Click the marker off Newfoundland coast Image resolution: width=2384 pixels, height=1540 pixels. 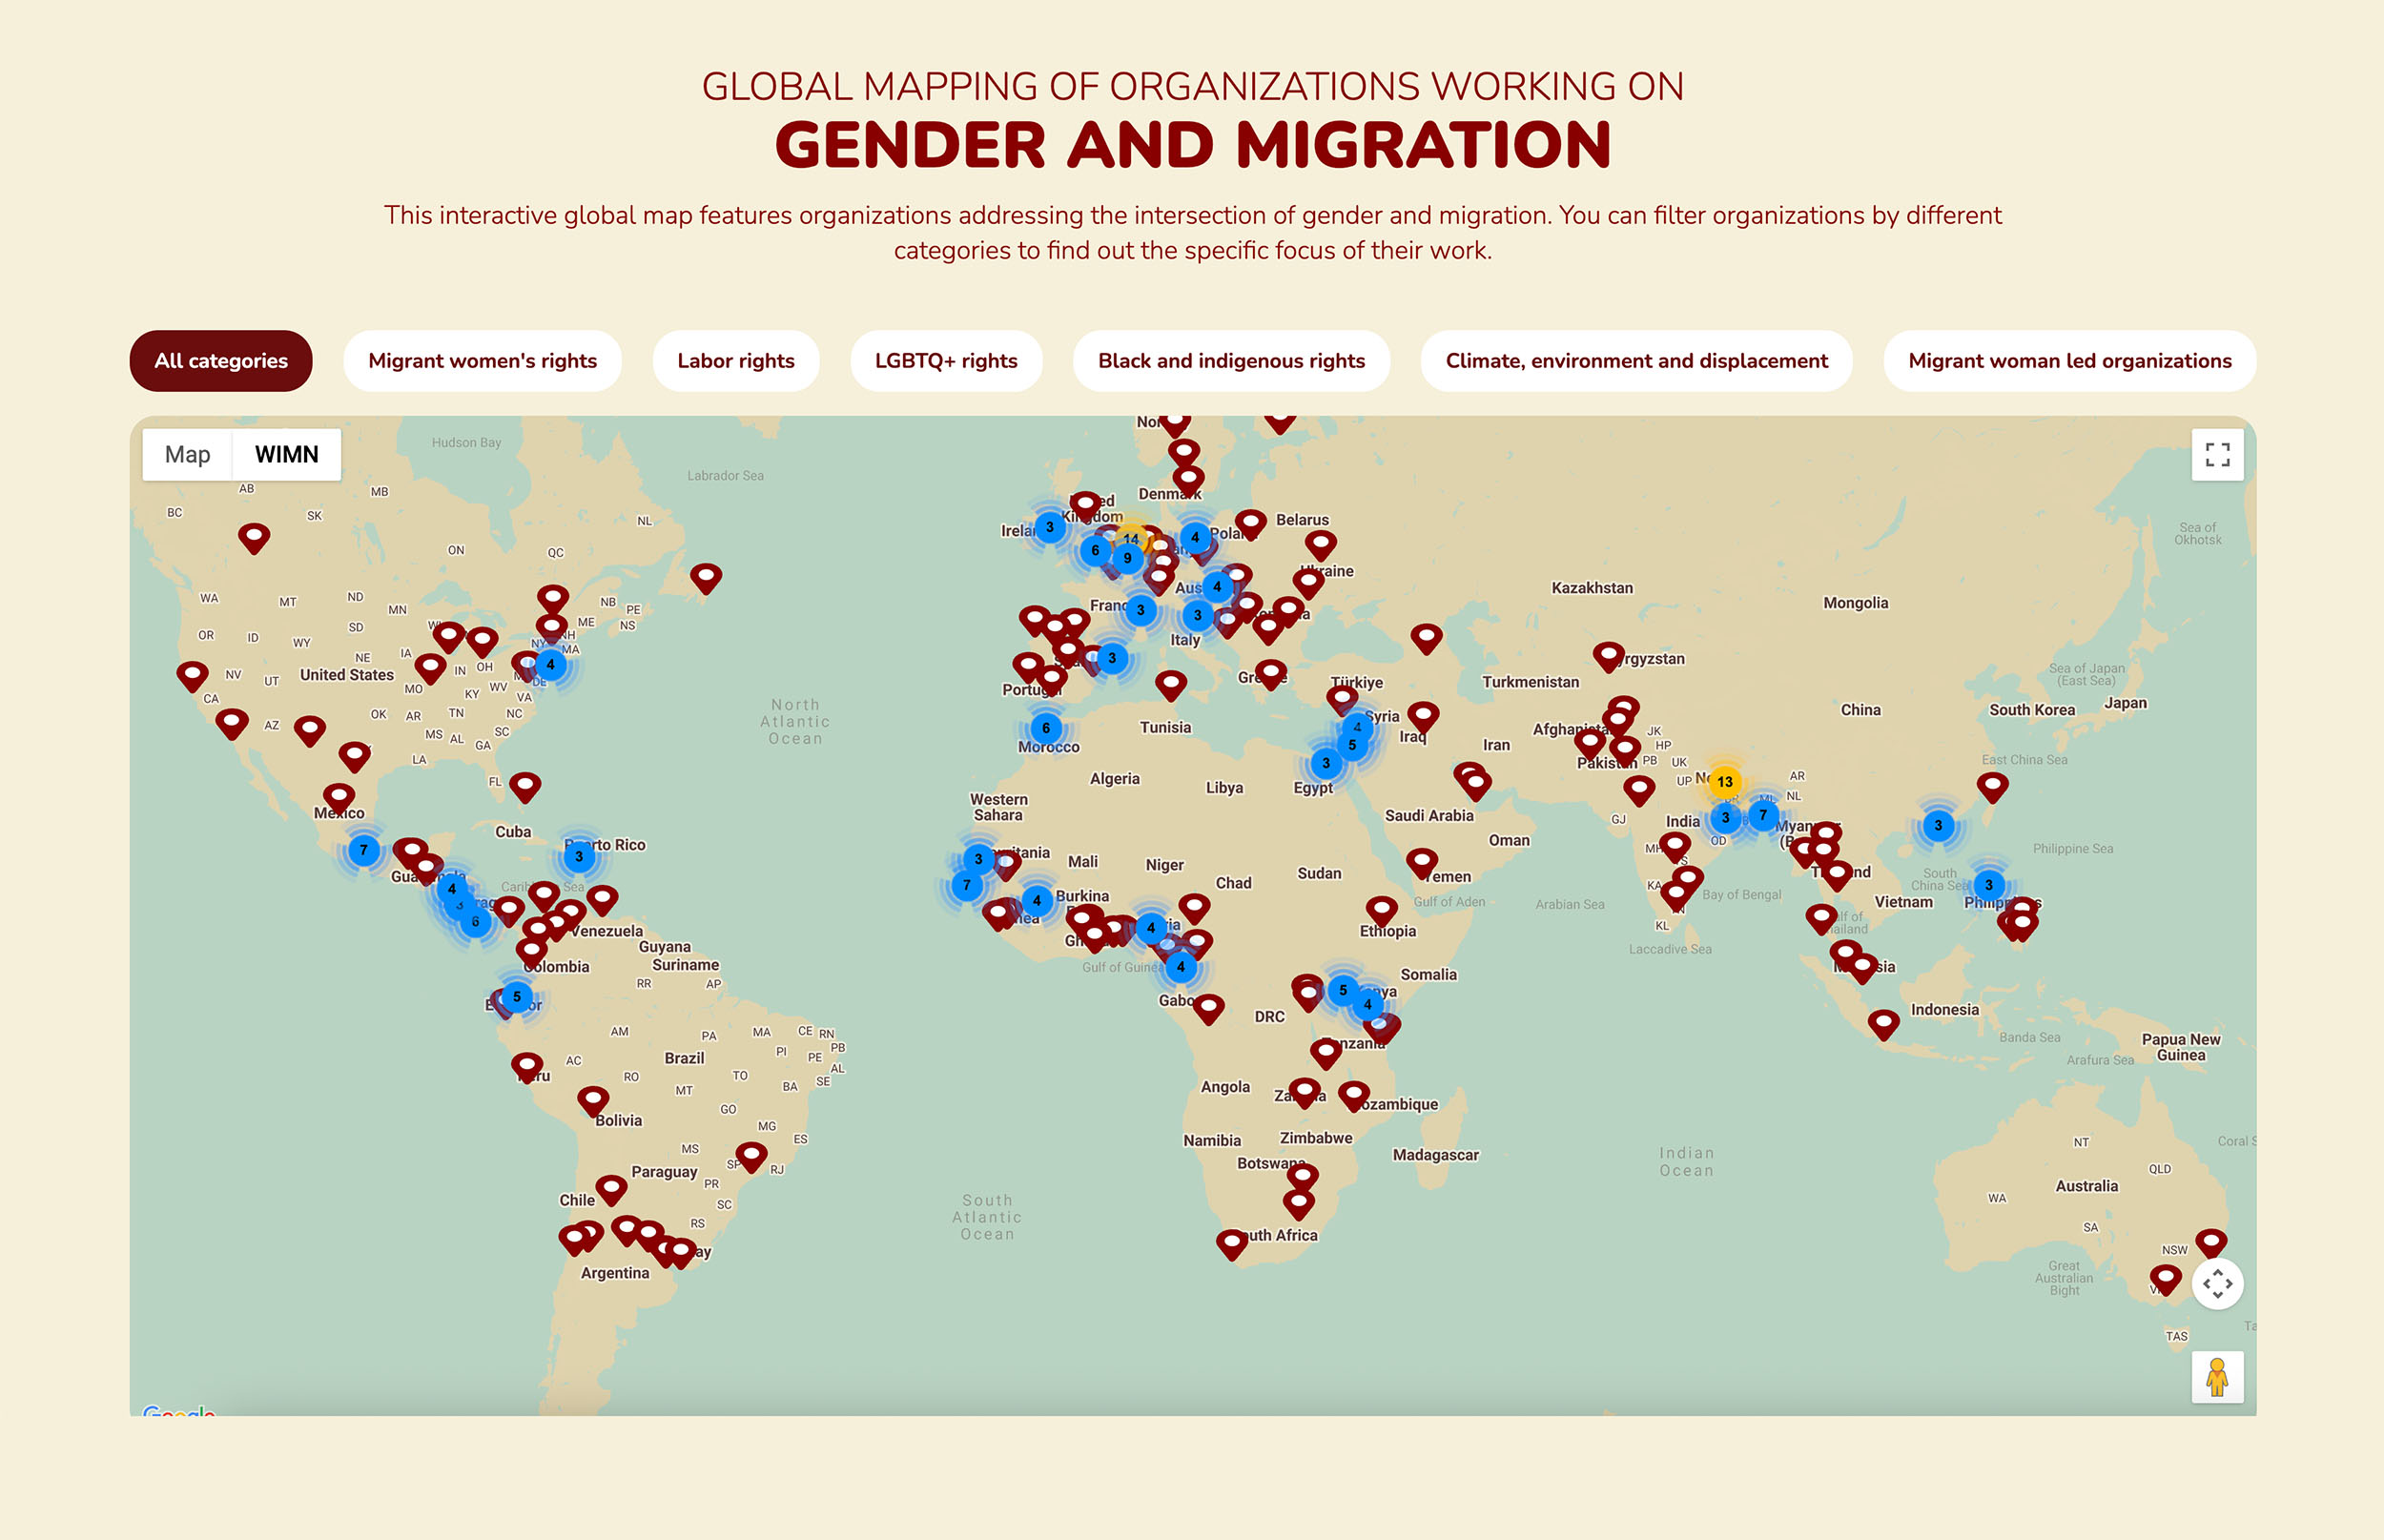706,579
